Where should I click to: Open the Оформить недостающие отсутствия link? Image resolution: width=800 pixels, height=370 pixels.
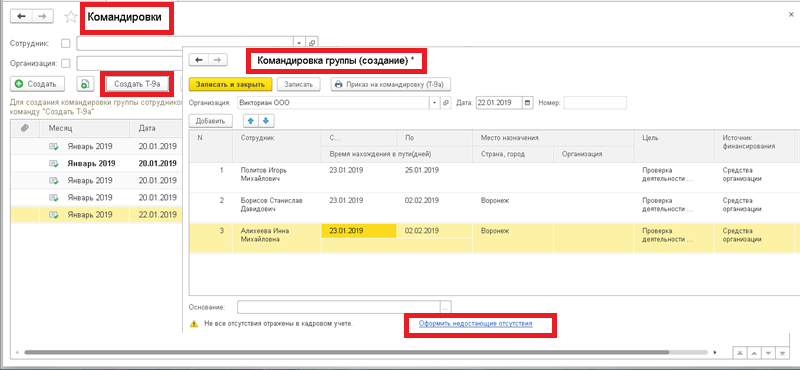[x=476, y=324]
